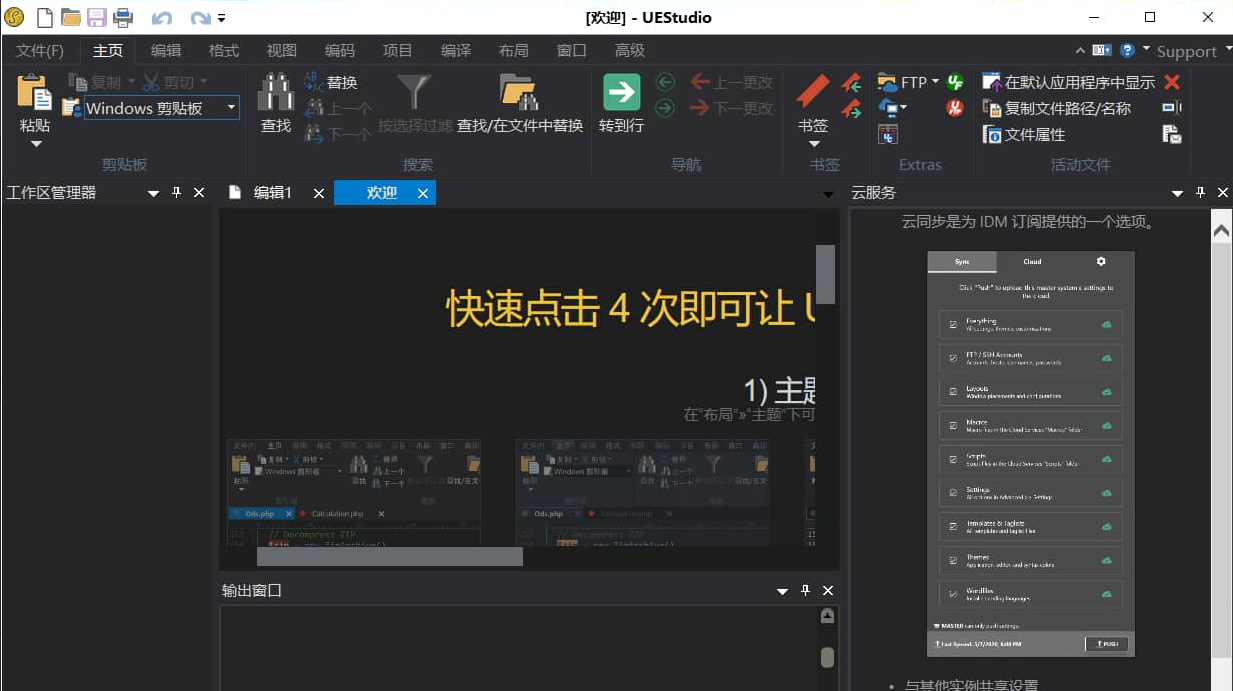Click the email file icon in 活动文件 group
Viewport: 1233px width, 691px height.
(x=1172, y=134)
